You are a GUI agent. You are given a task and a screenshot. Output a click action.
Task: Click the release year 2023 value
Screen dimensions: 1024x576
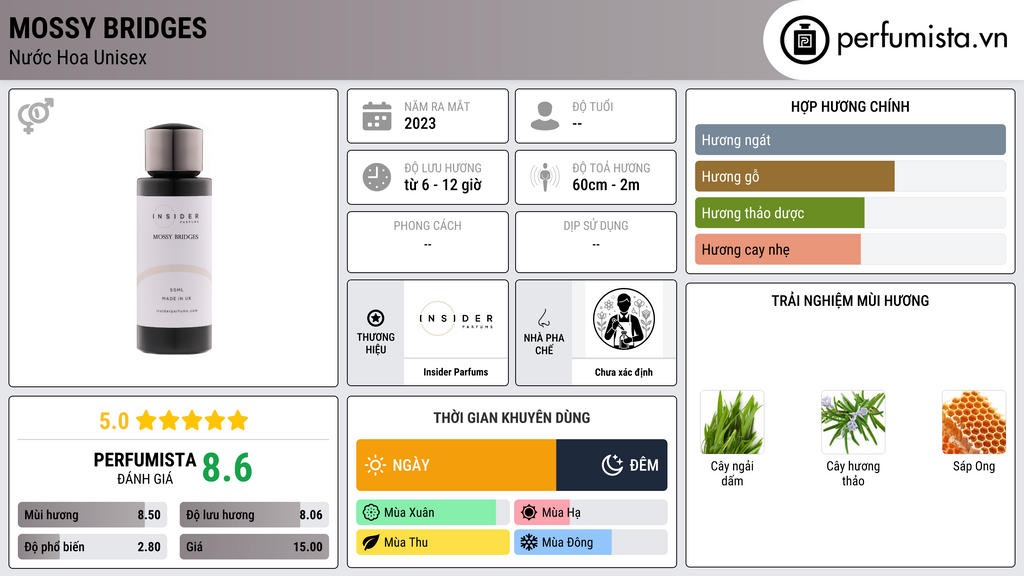point(420,123)
